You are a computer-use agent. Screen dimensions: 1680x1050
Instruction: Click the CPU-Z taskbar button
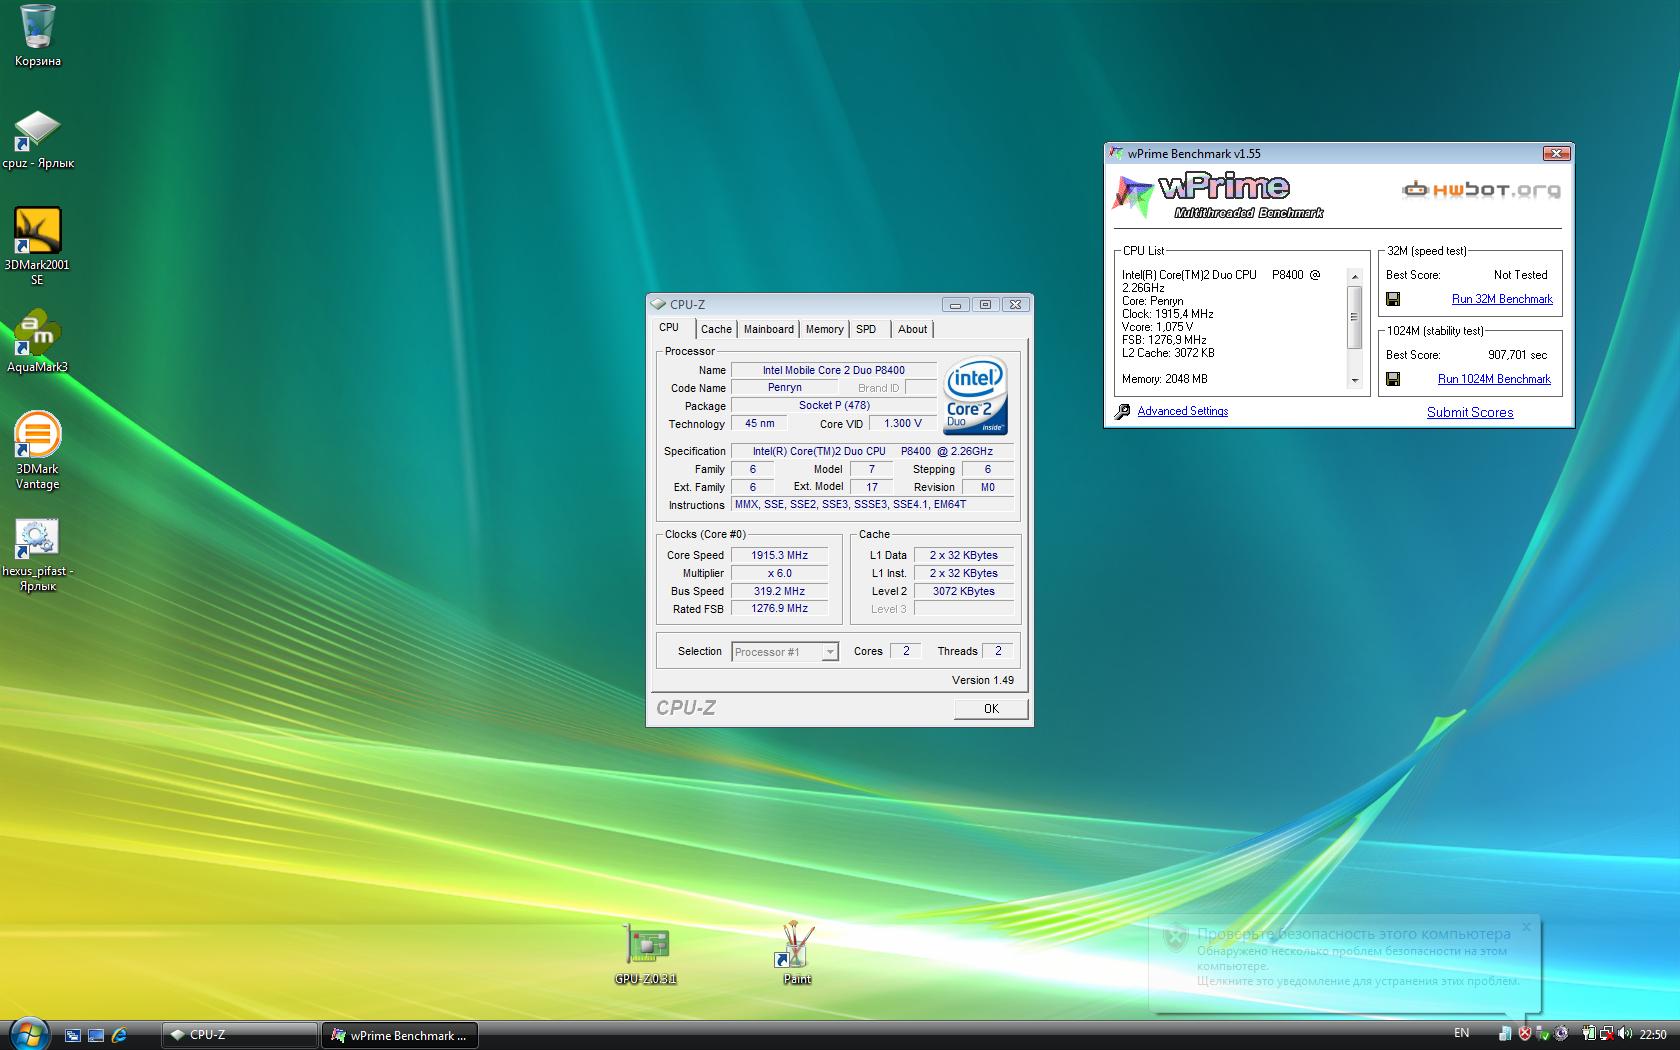[x=239, y=1035]
